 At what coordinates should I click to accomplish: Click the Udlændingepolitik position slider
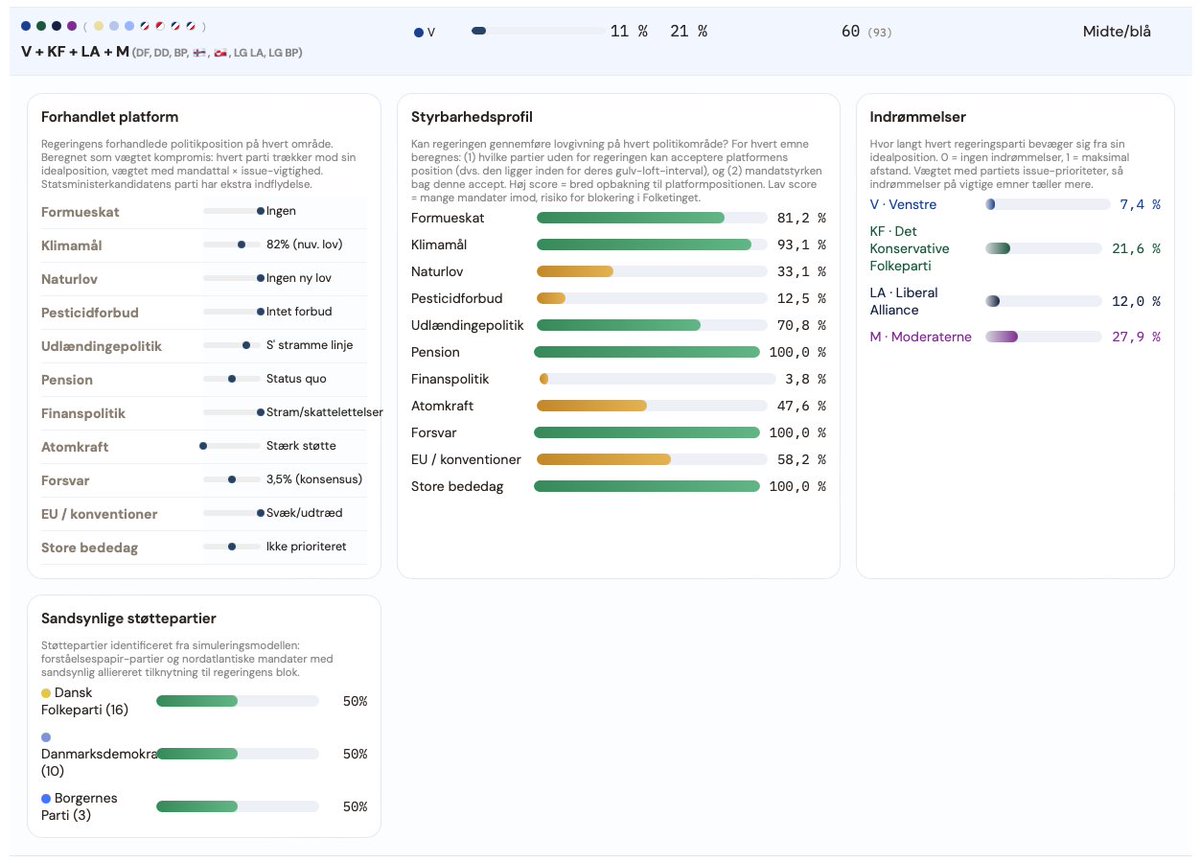[232, 345]
